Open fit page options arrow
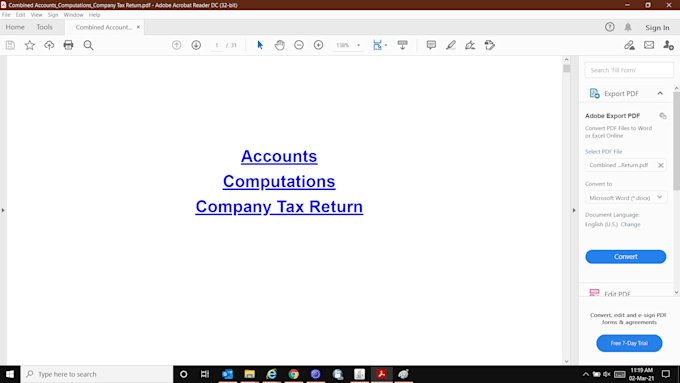Viewport: 680px width, 383px height. 386,45
